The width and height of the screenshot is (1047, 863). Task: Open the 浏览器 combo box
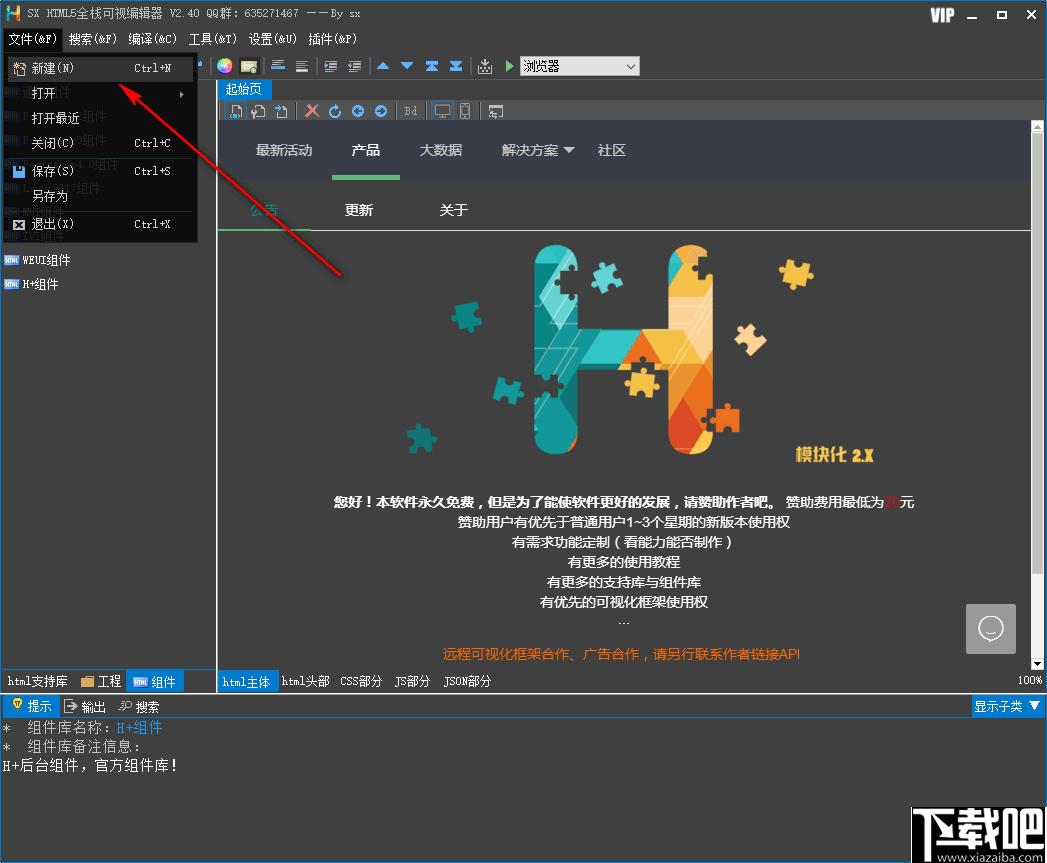580,66
